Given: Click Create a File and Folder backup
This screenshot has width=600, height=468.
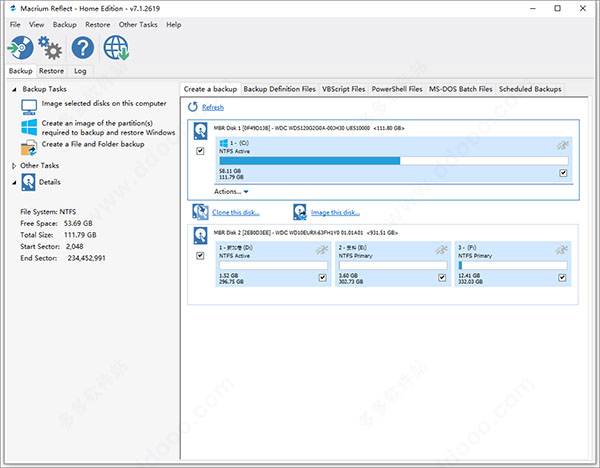Looking at the screenshot, I should coord(93,144).
